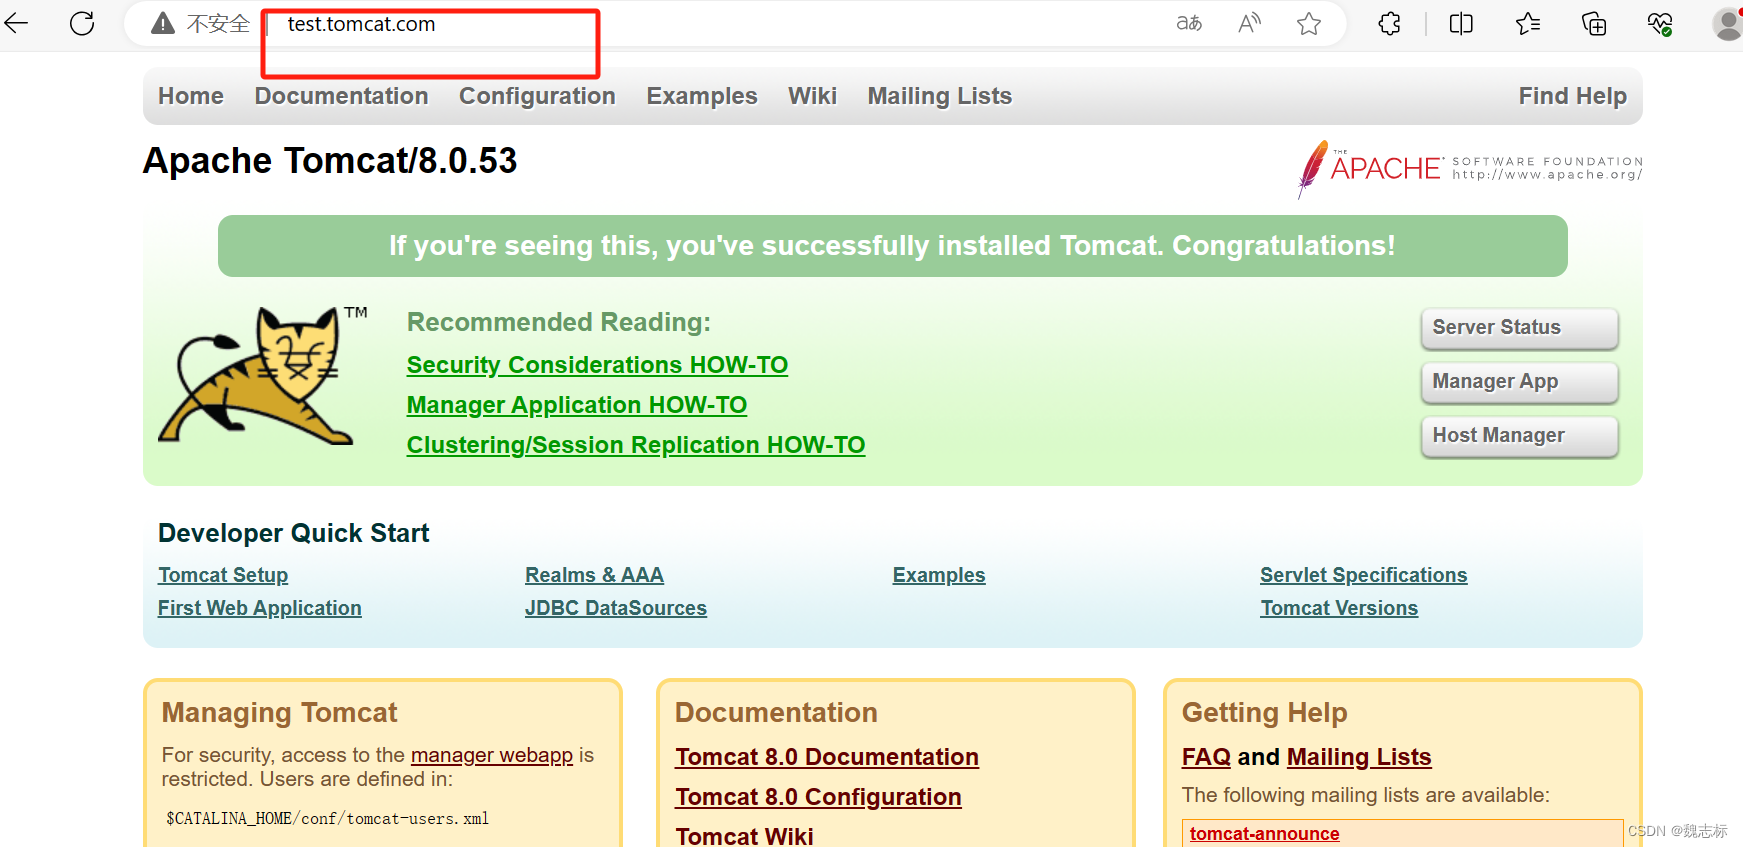Open the Realms & AAA link
This screenshot has width=1743, height=847.
(x=594, y=575)
